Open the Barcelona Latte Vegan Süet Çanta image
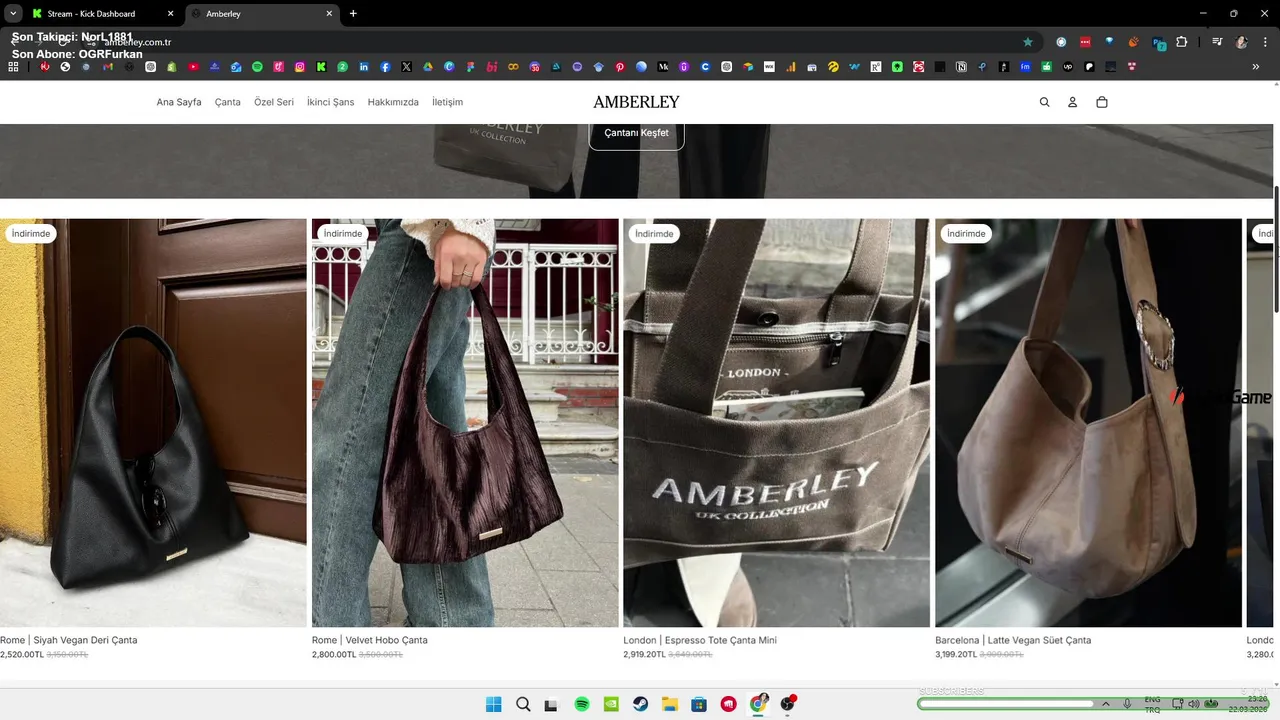The width and height of the screenshot is (1280, 720). [1088, 423]
